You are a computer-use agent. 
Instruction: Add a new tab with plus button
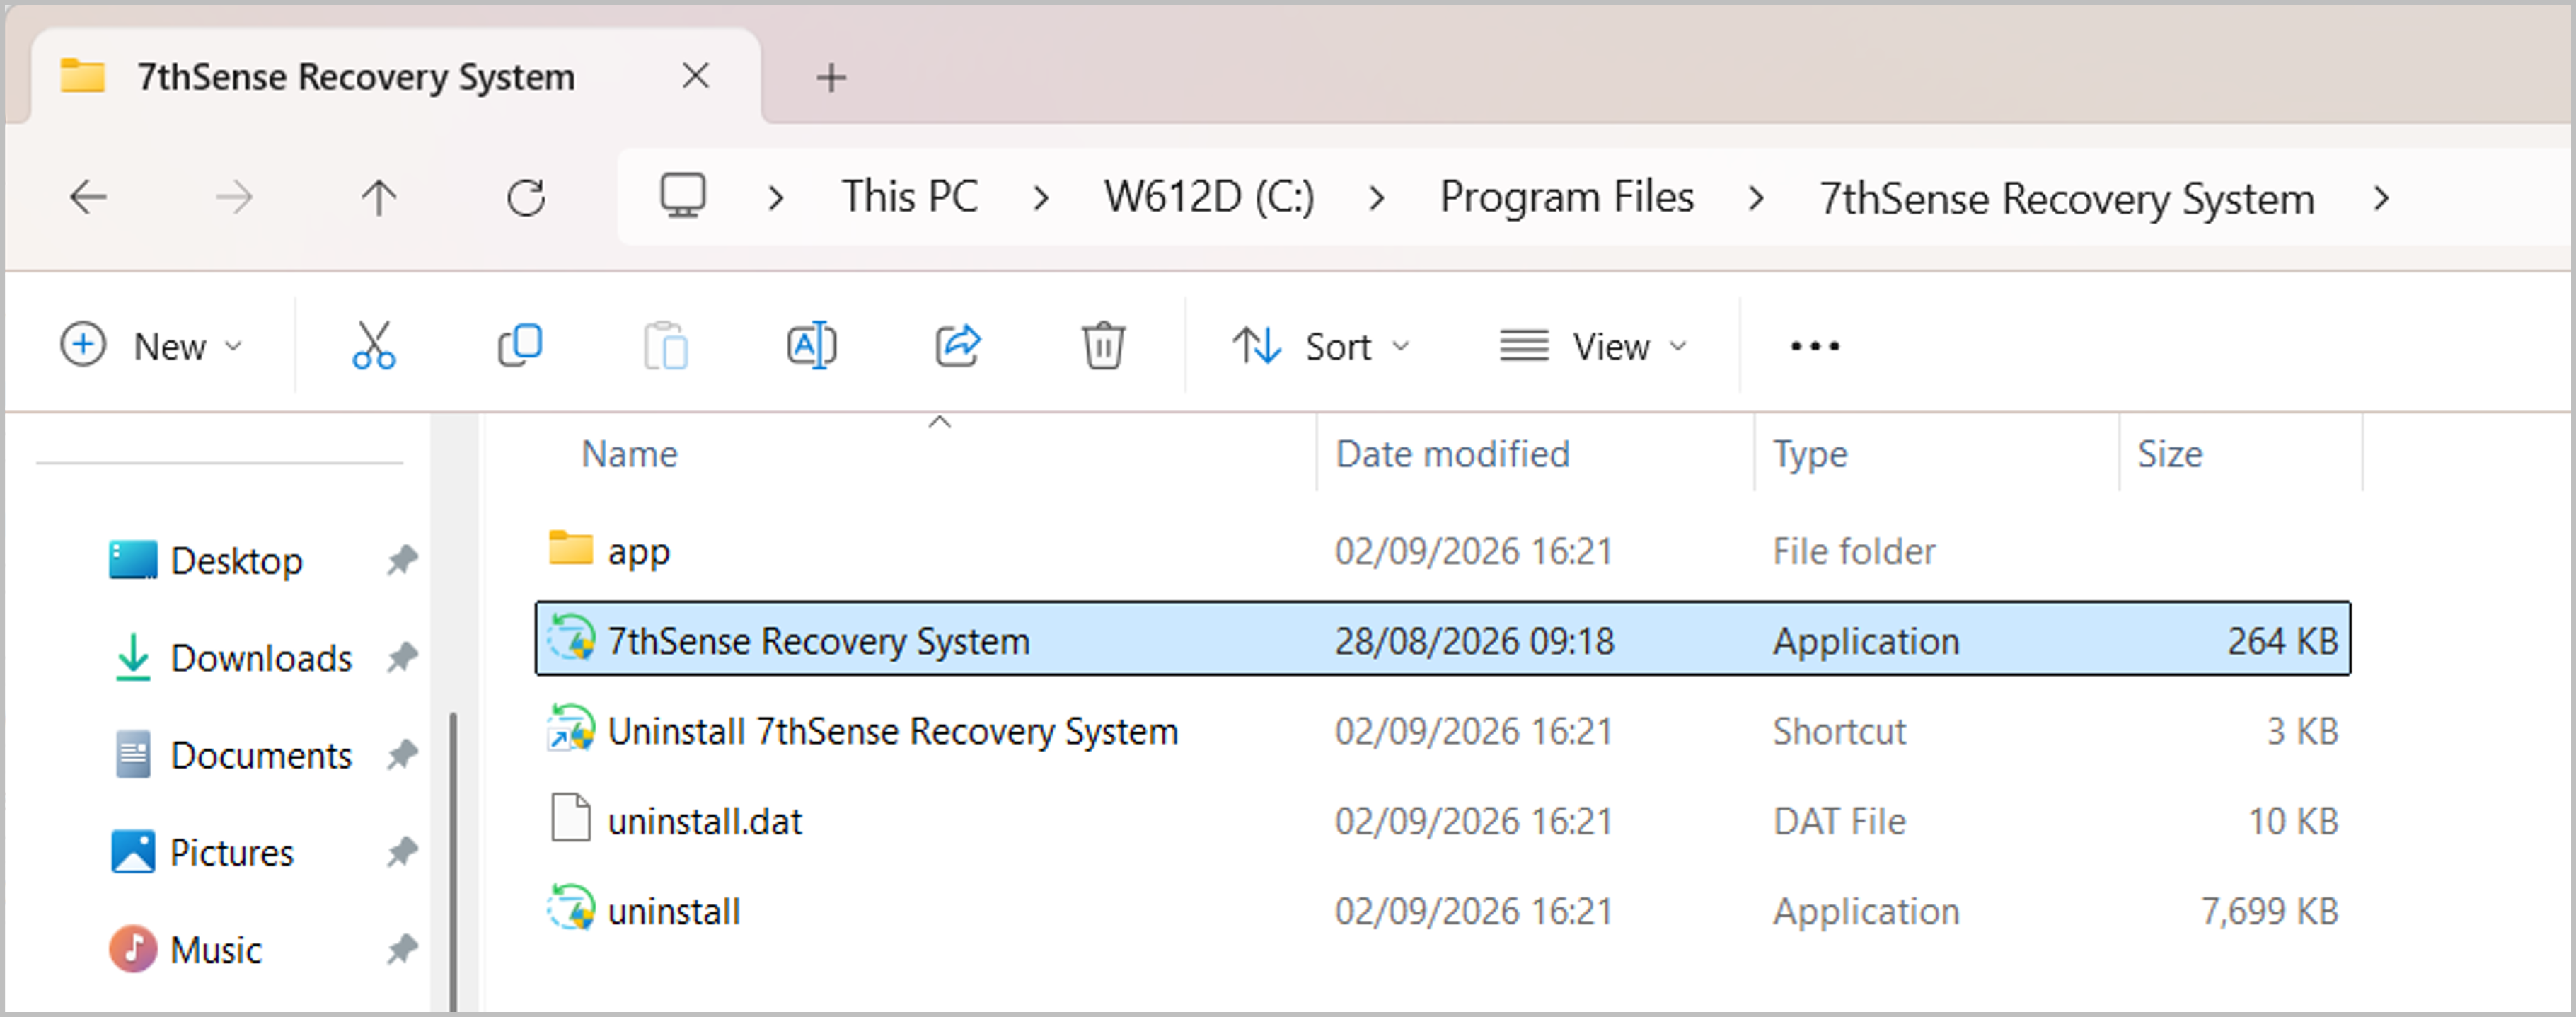(x=831, y=77)
